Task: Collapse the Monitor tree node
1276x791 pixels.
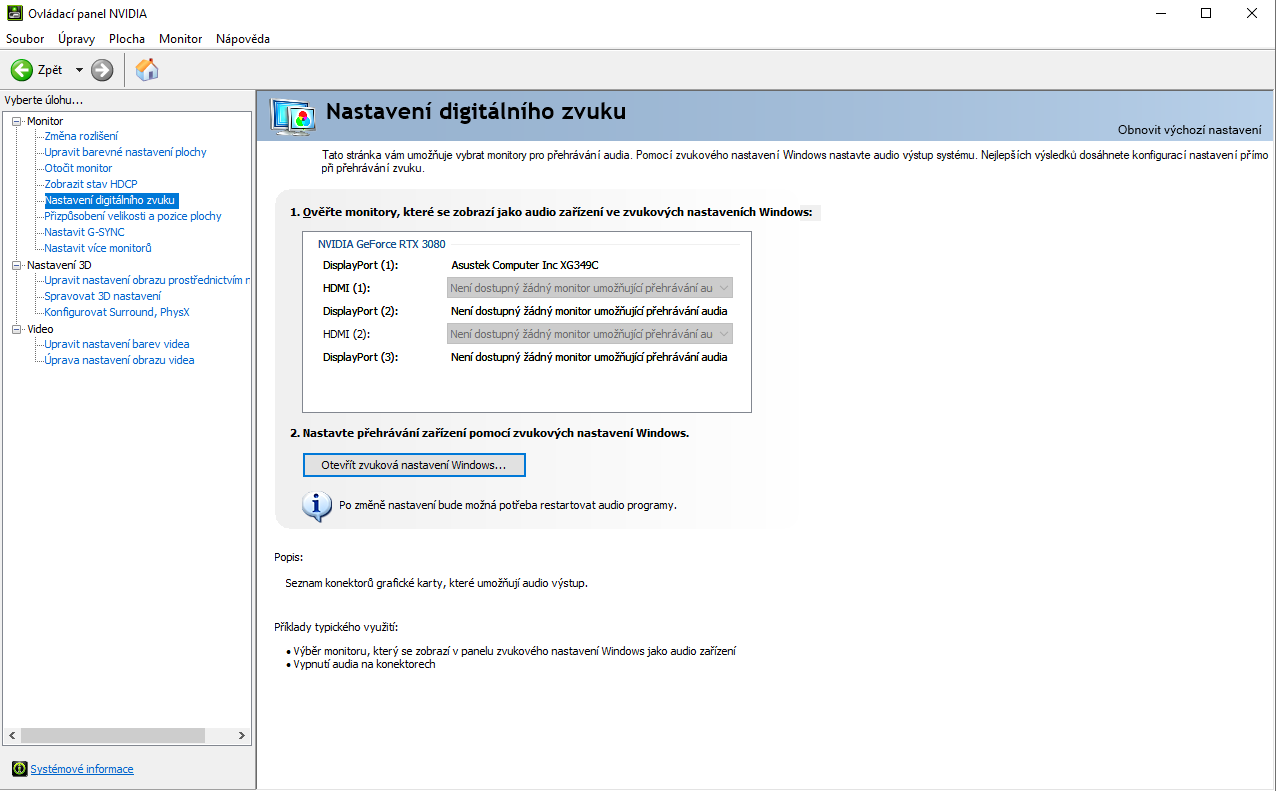Action: click(16, 121)
